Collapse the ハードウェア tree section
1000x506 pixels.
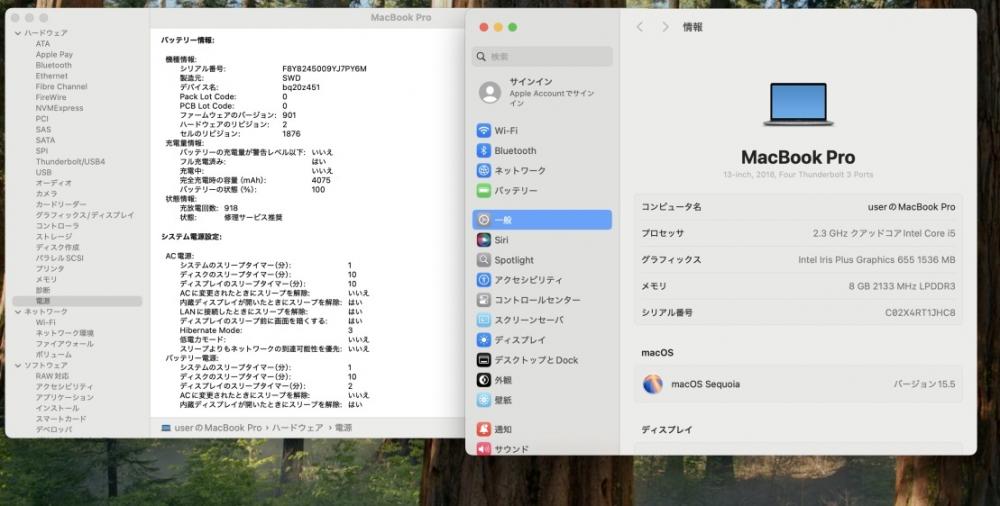tap(18, 33)
